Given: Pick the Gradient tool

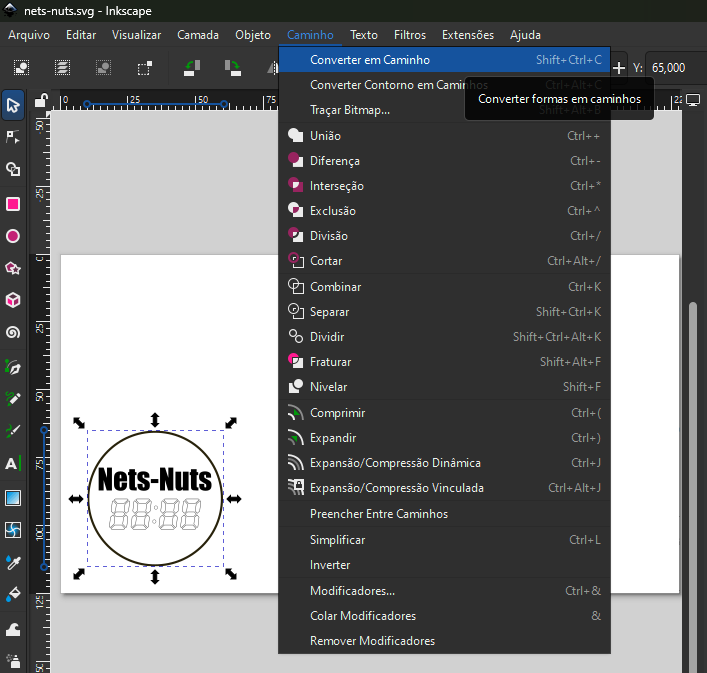Looking at the screenshot, I should 13,497.
